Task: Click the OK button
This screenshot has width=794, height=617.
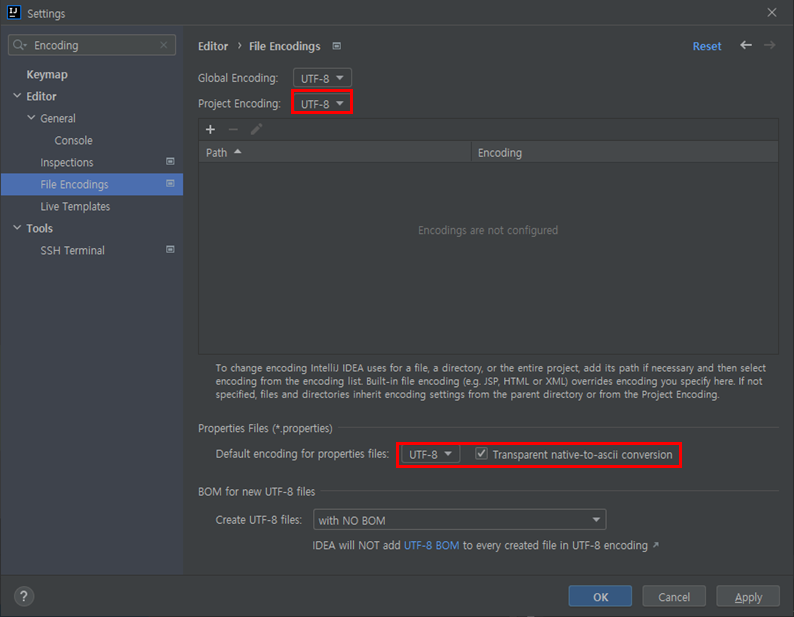Action: [600, 596]
